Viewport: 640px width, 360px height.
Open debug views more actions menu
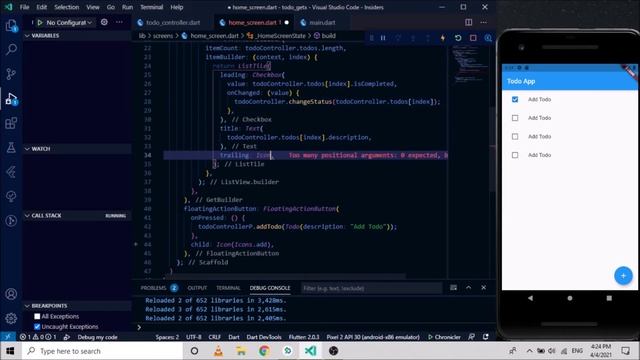click(x=119, y=22)
